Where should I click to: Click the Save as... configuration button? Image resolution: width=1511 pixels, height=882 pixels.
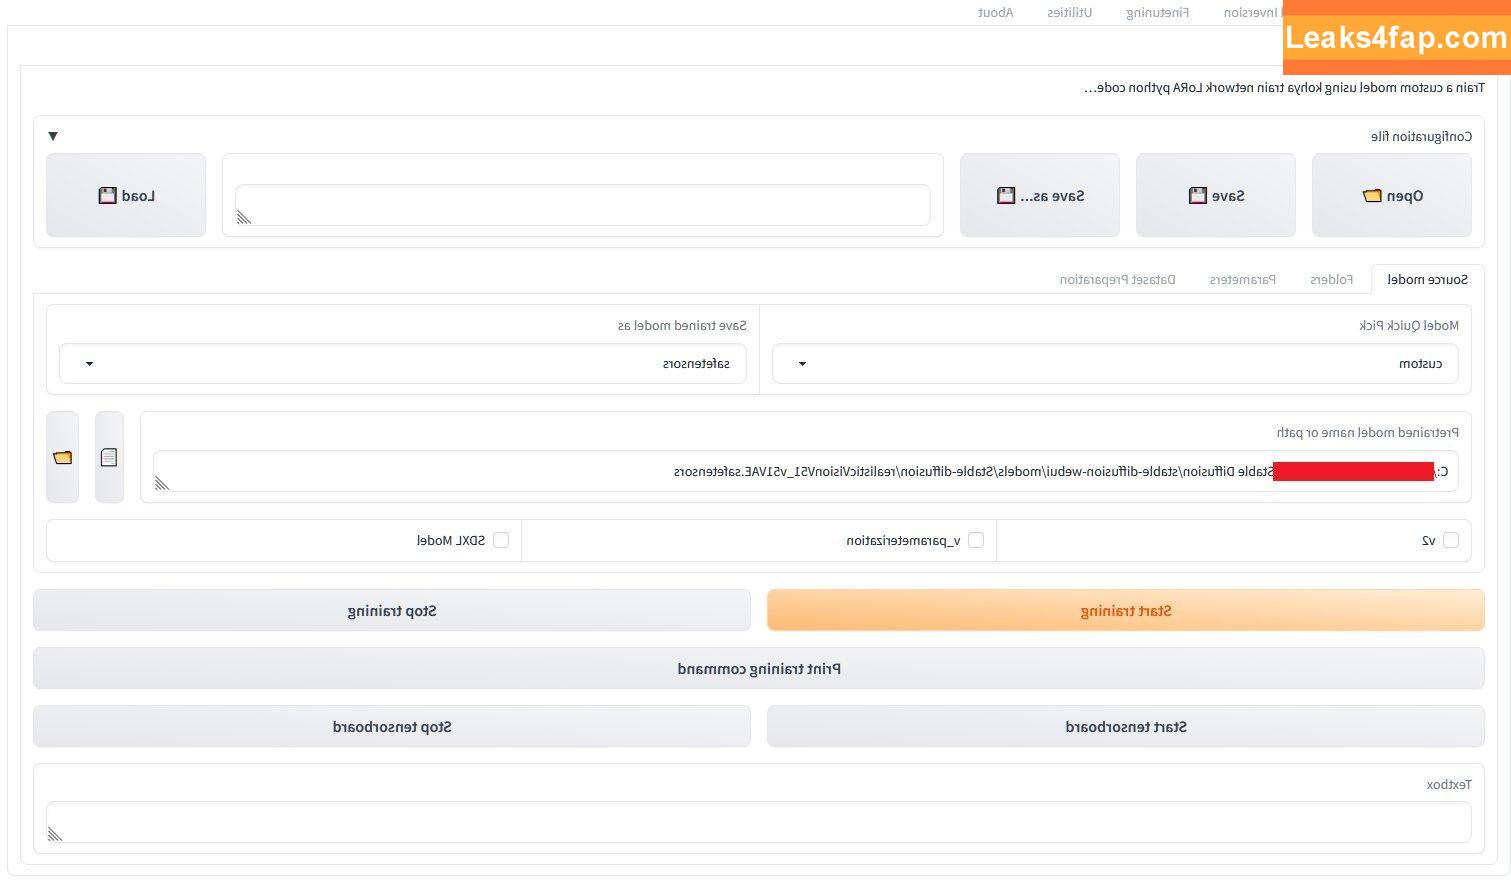pyautogui.click(x=1039, y=195)
